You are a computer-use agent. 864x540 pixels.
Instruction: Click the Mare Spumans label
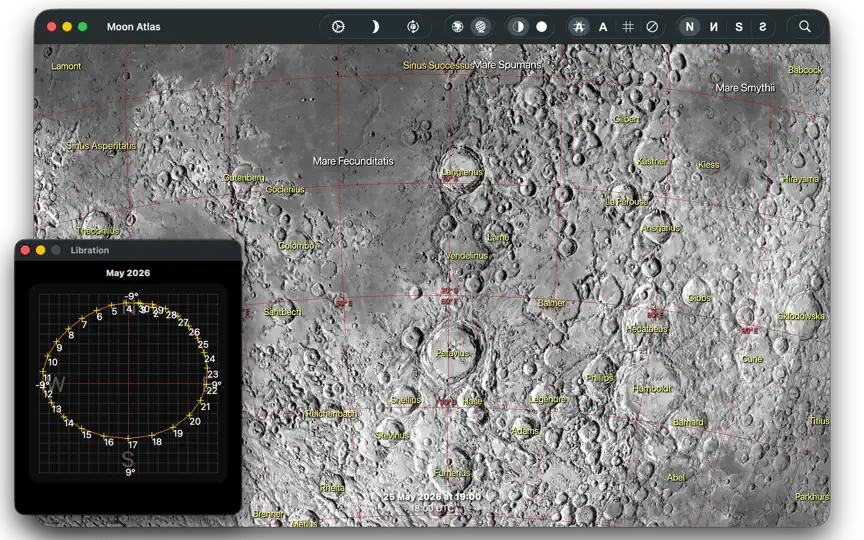(508, 65)
